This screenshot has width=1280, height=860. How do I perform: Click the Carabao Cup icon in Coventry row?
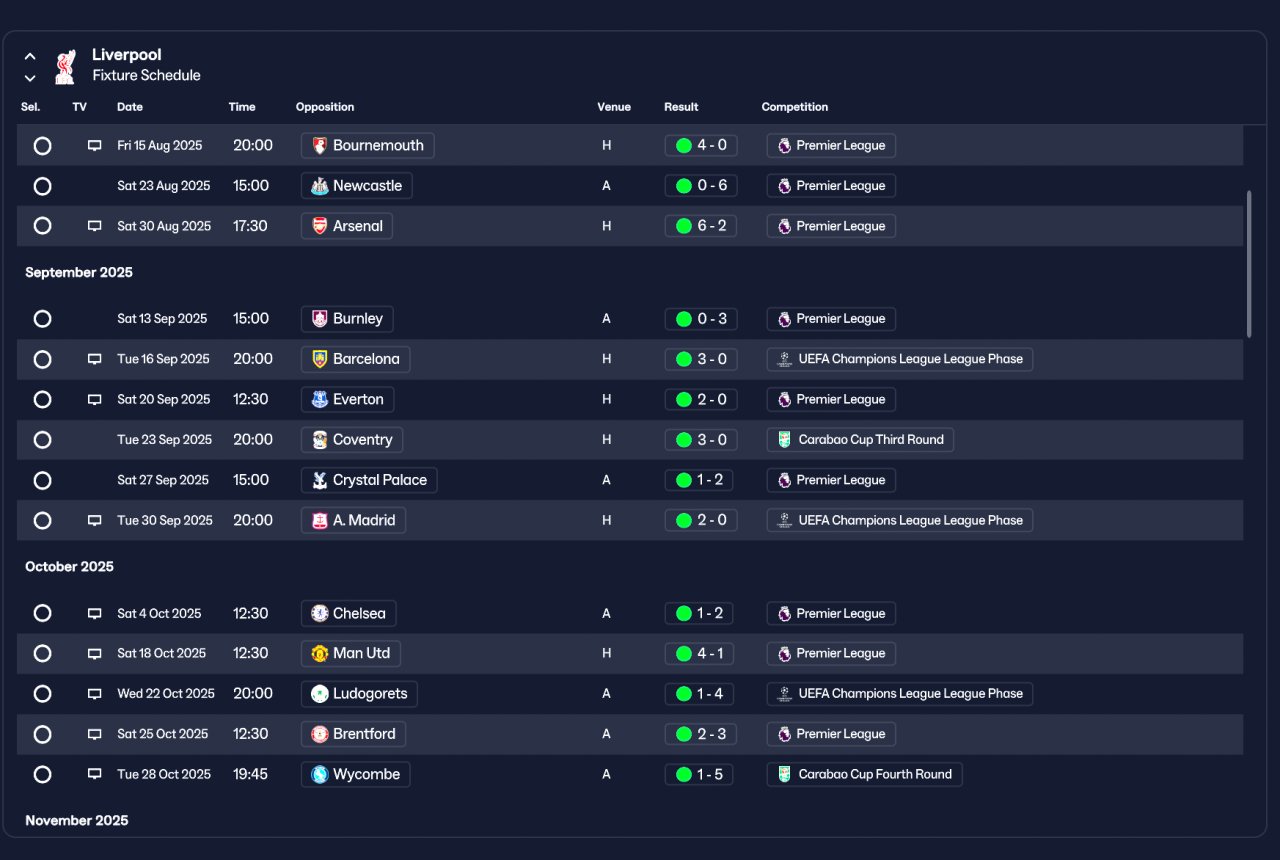tap(785, 440)
